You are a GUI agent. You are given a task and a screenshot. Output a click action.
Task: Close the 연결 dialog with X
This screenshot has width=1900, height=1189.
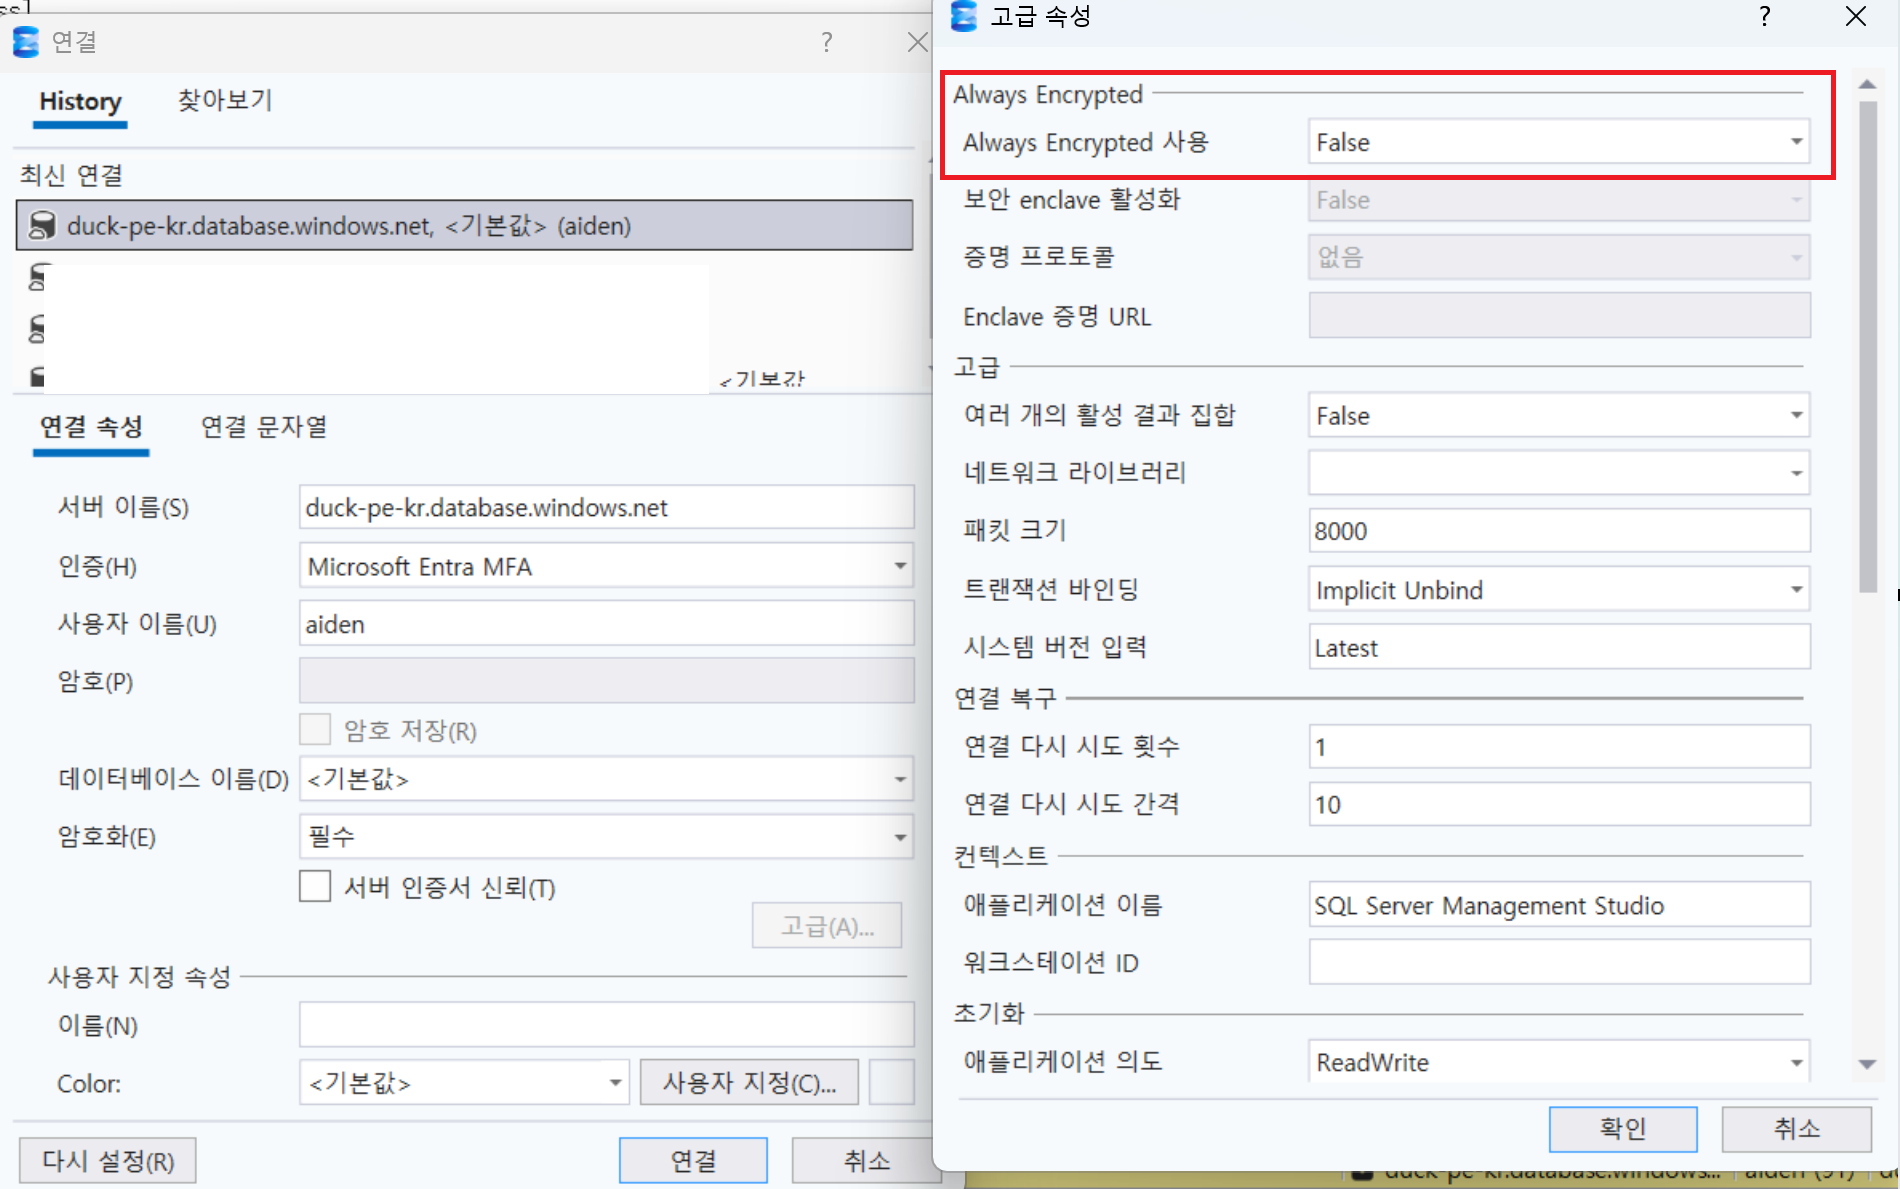[917, 42]
